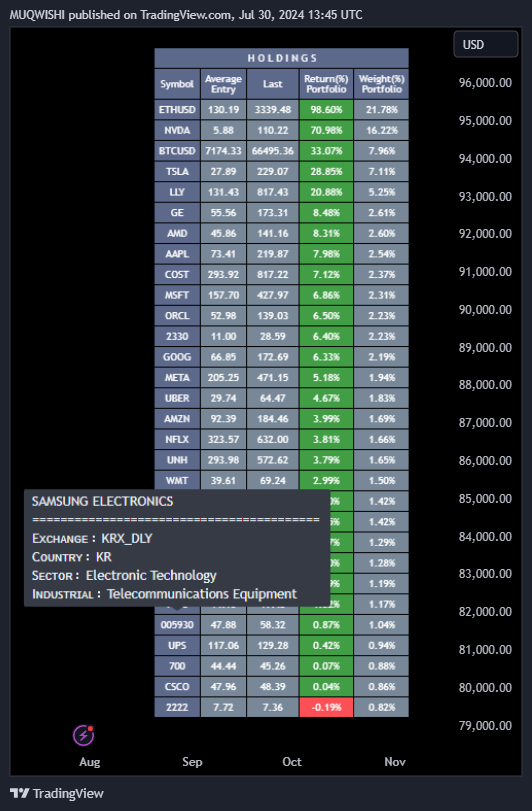The width and height of the screenshot is (532, 811).
Task: Select the Return(%) Portfolio column header
Action: click(326, 84)
